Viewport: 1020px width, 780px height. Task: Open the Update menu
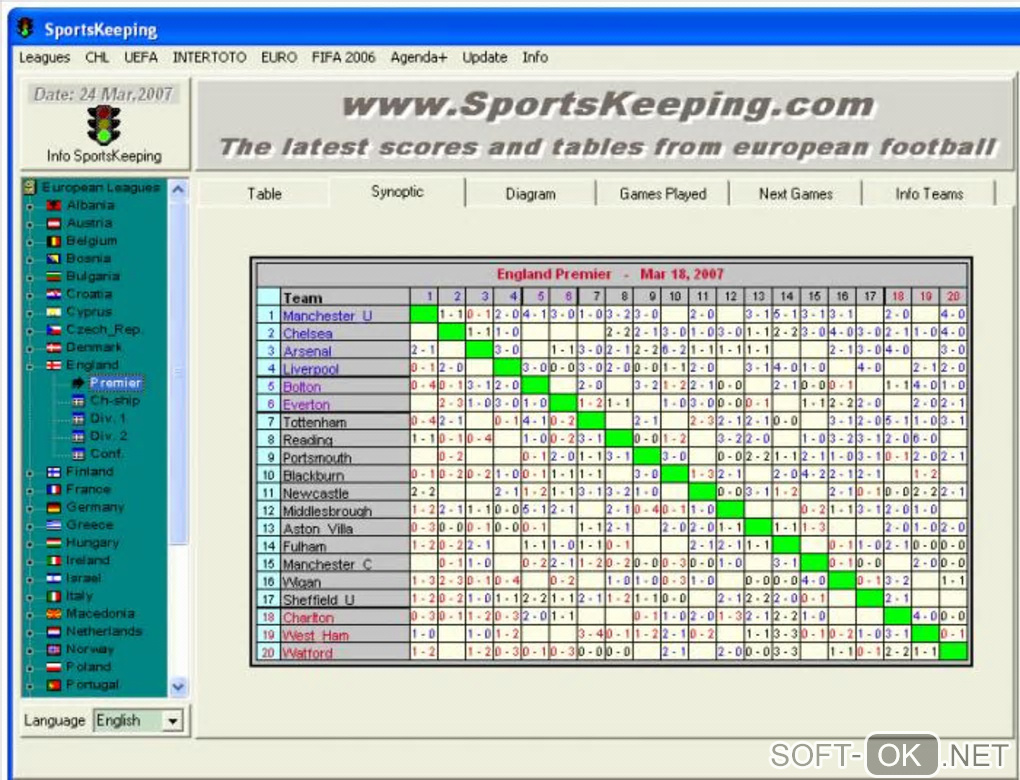(485, 57)
